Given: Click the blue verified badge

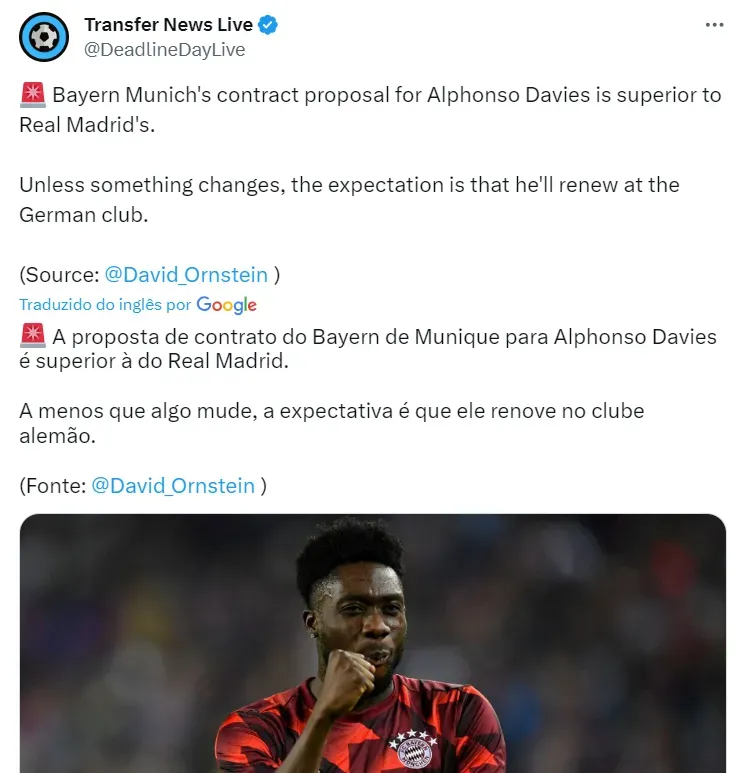Looking at the screenshot, I should tap(268, 25).
